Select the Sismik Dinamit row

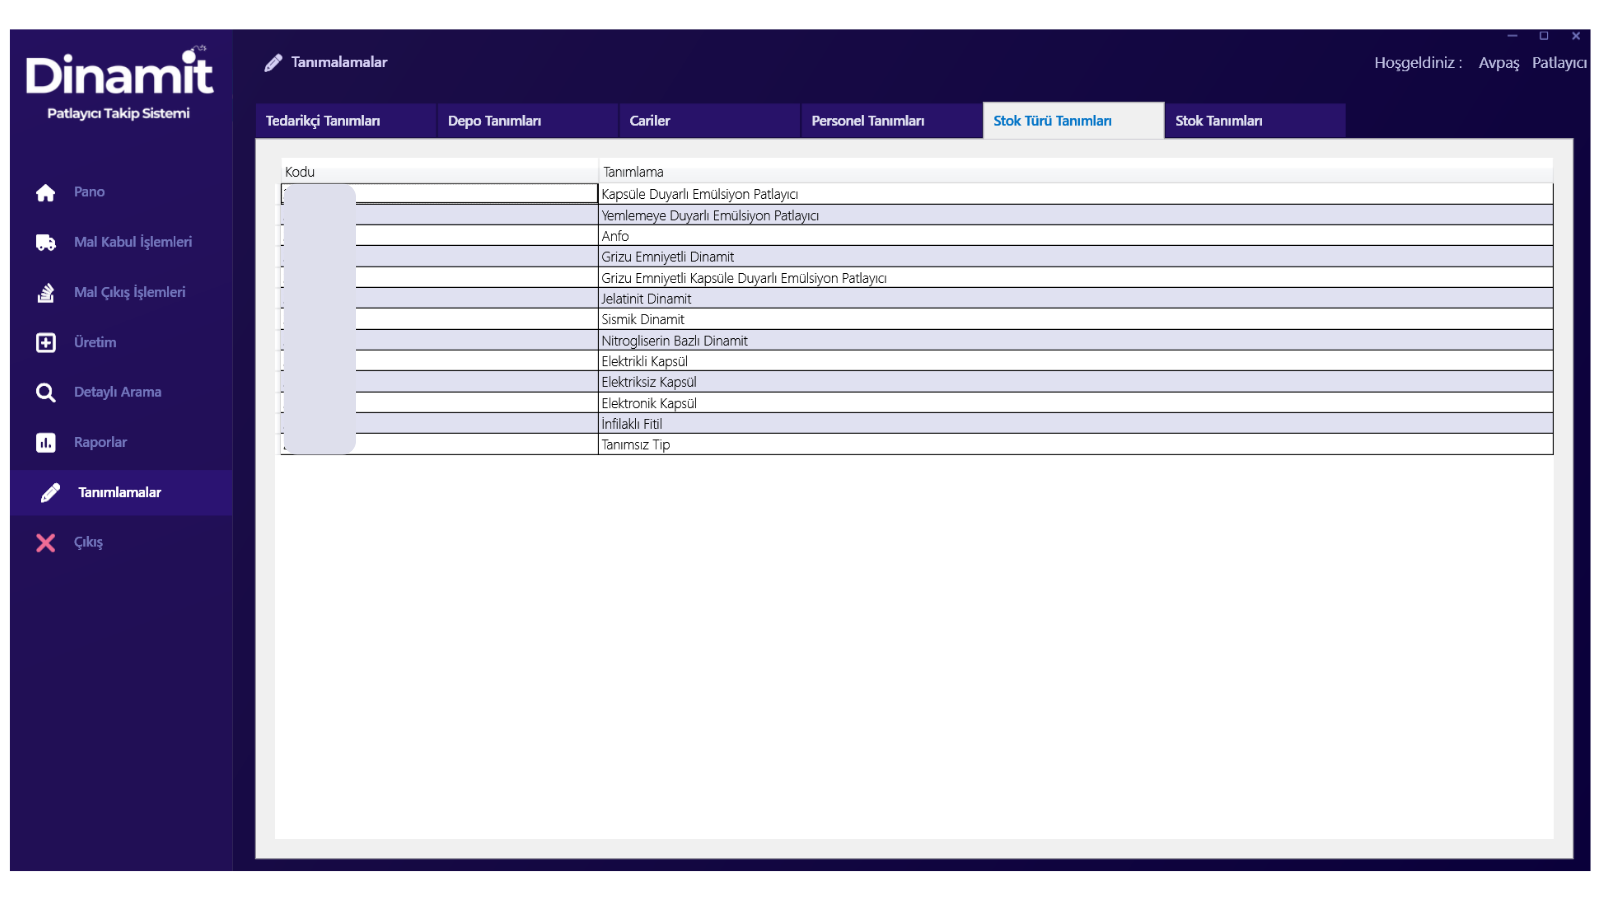pyautogui.click(x=917, y=319)
